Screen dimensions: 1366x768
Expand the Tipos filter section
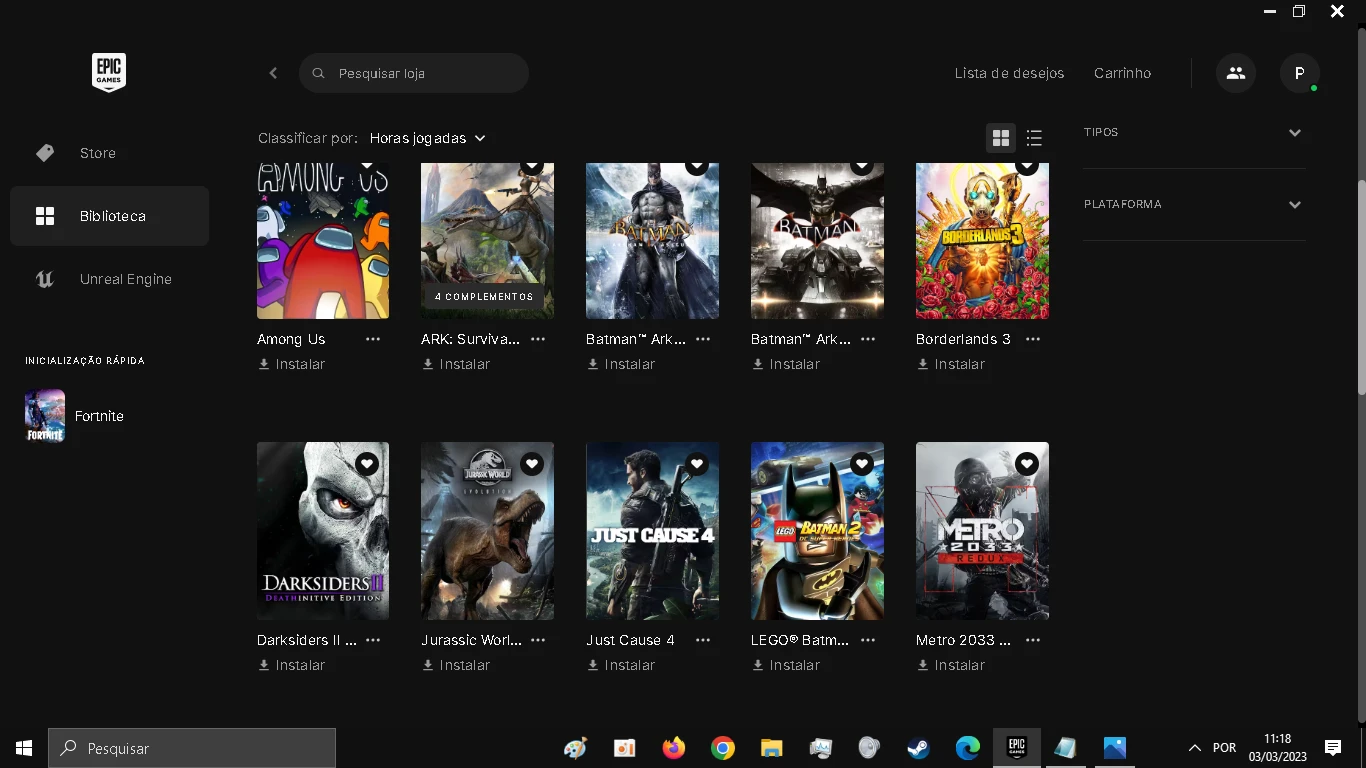pos(1194,133)
